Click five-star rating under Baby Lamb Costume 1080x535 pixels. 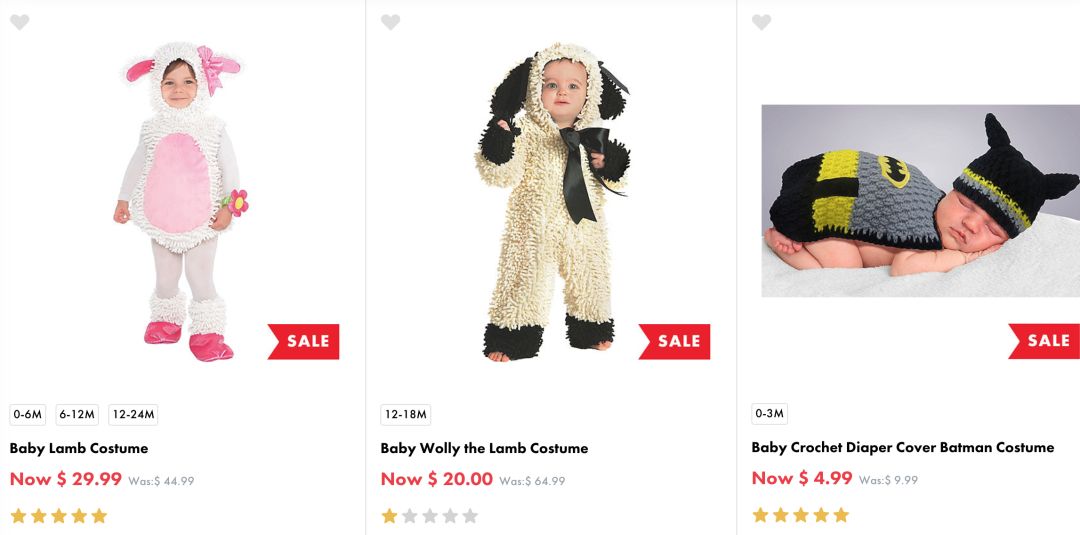58,516
